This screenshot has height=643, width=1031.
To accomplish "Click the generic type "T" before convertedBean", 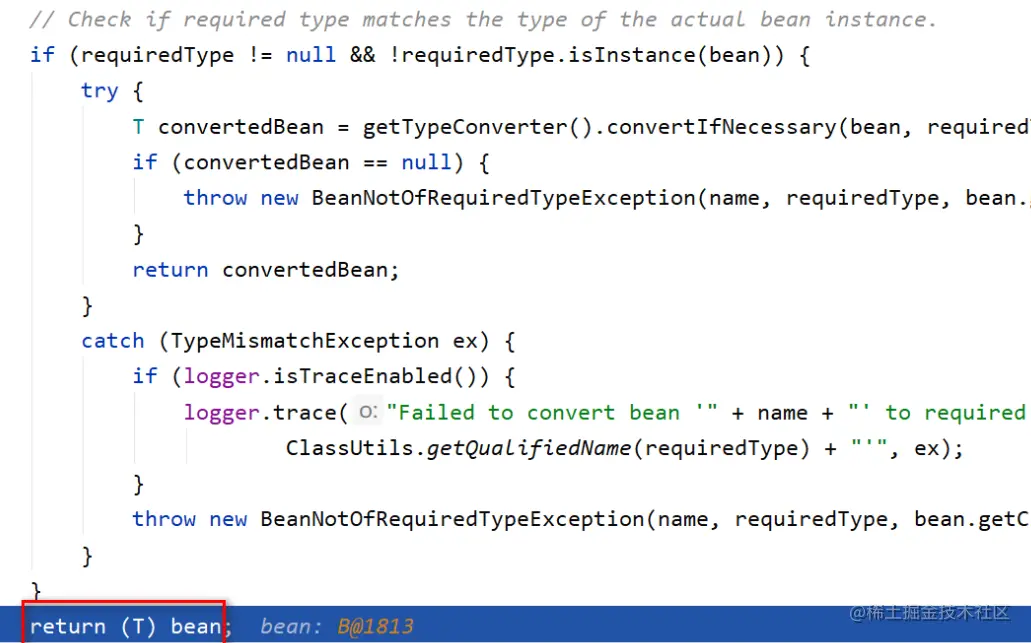I will tap(138, 127).
